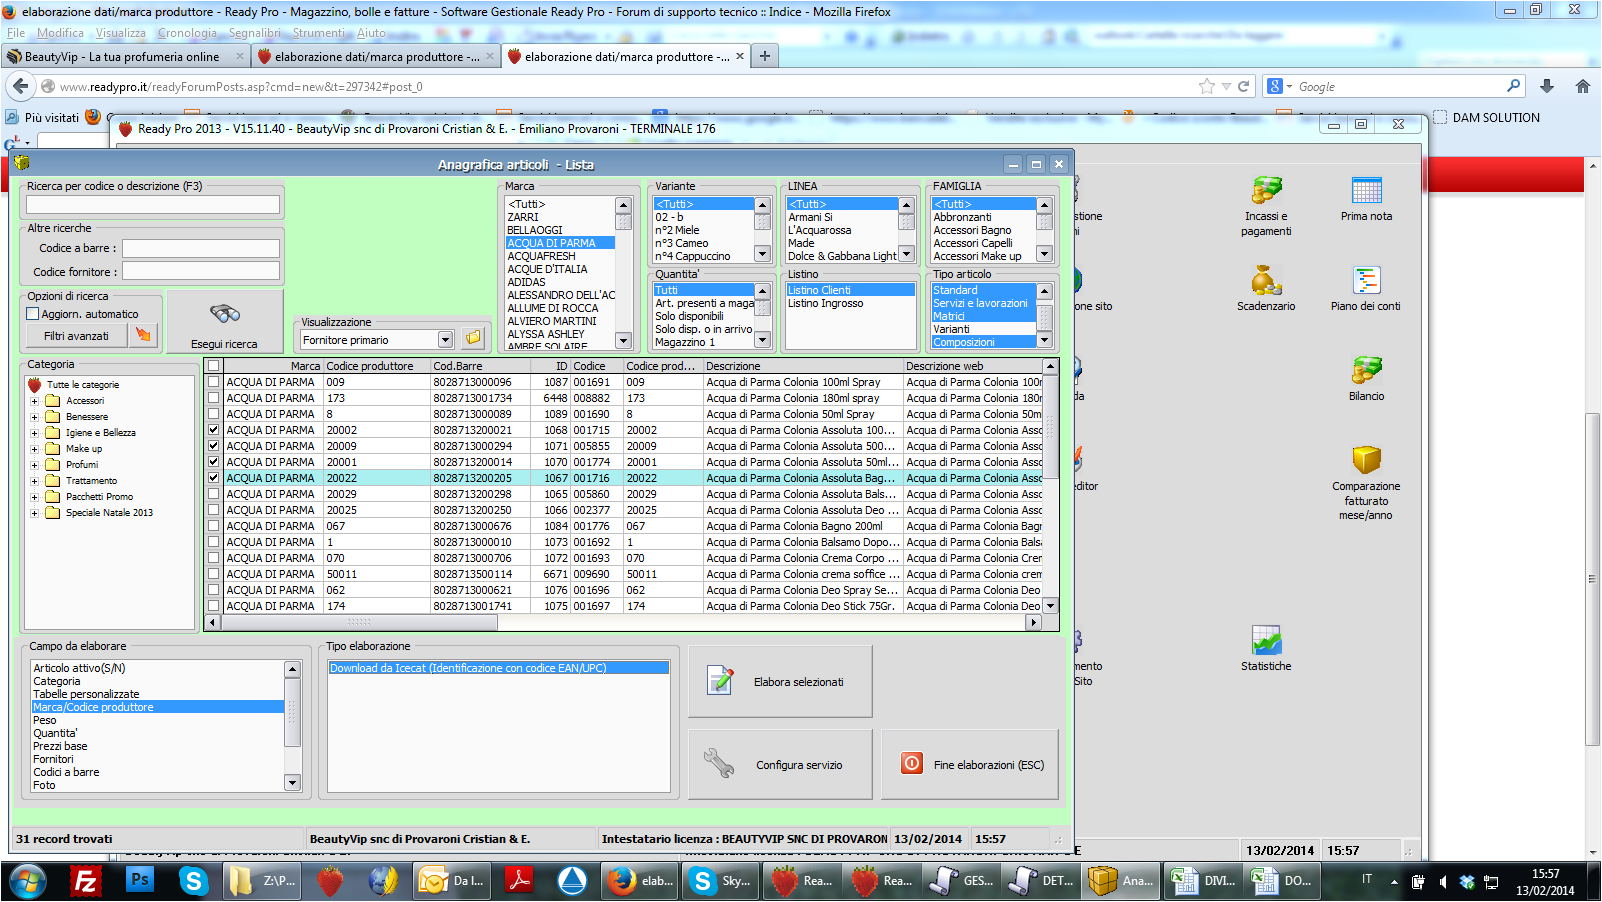Image resolution: width=1602 pixels, height=902 pixels.
Task: Check the row with Codice produttore 173
Action: point(213,398)
